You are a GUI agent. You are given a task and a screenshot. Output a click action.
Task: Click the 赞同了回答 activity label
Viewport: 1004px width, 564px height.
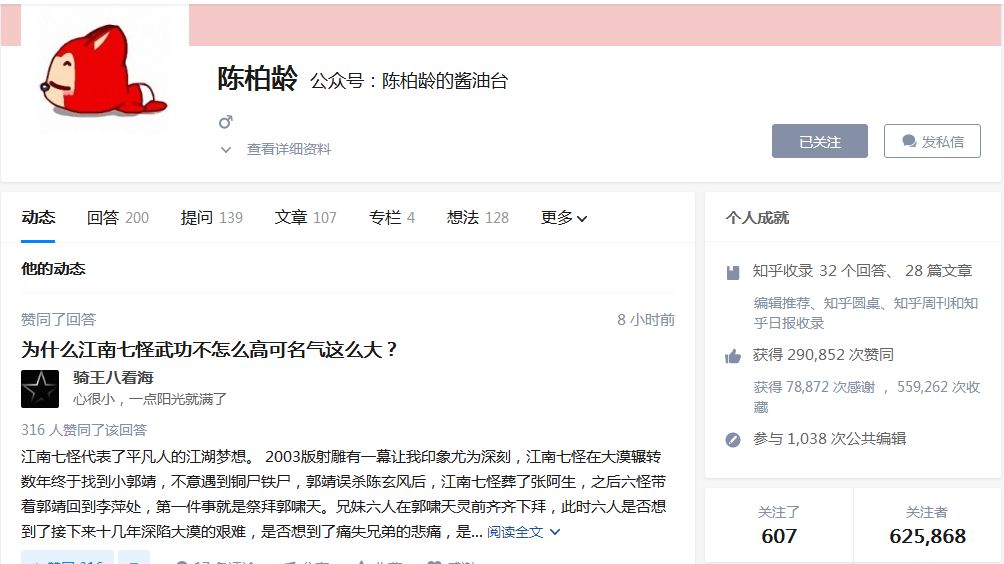click(x=58, y=319)
